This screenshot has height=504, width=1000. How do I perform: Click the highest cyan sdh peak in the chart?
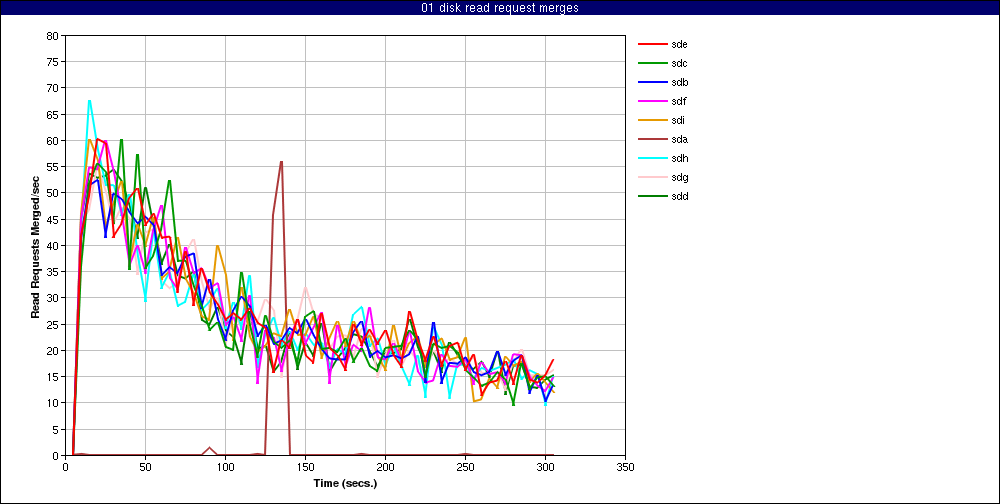89,101
